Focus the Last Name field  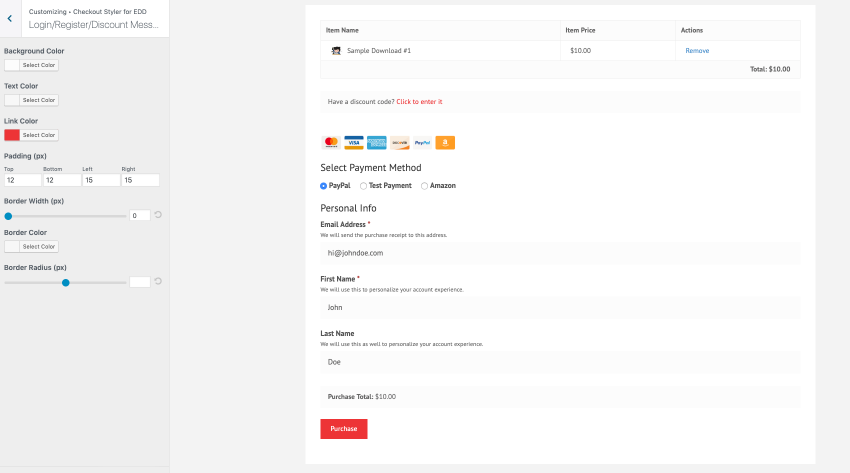coord(560,362)
